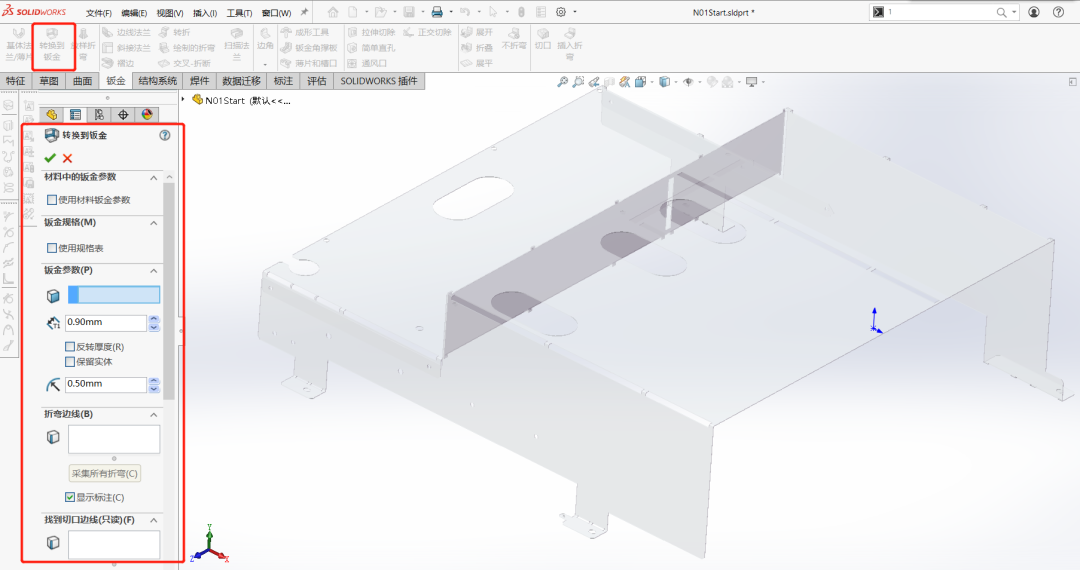Click the 折弯边线 selection box
This screenshot has width=1080, height=570.
pos(114,439)
